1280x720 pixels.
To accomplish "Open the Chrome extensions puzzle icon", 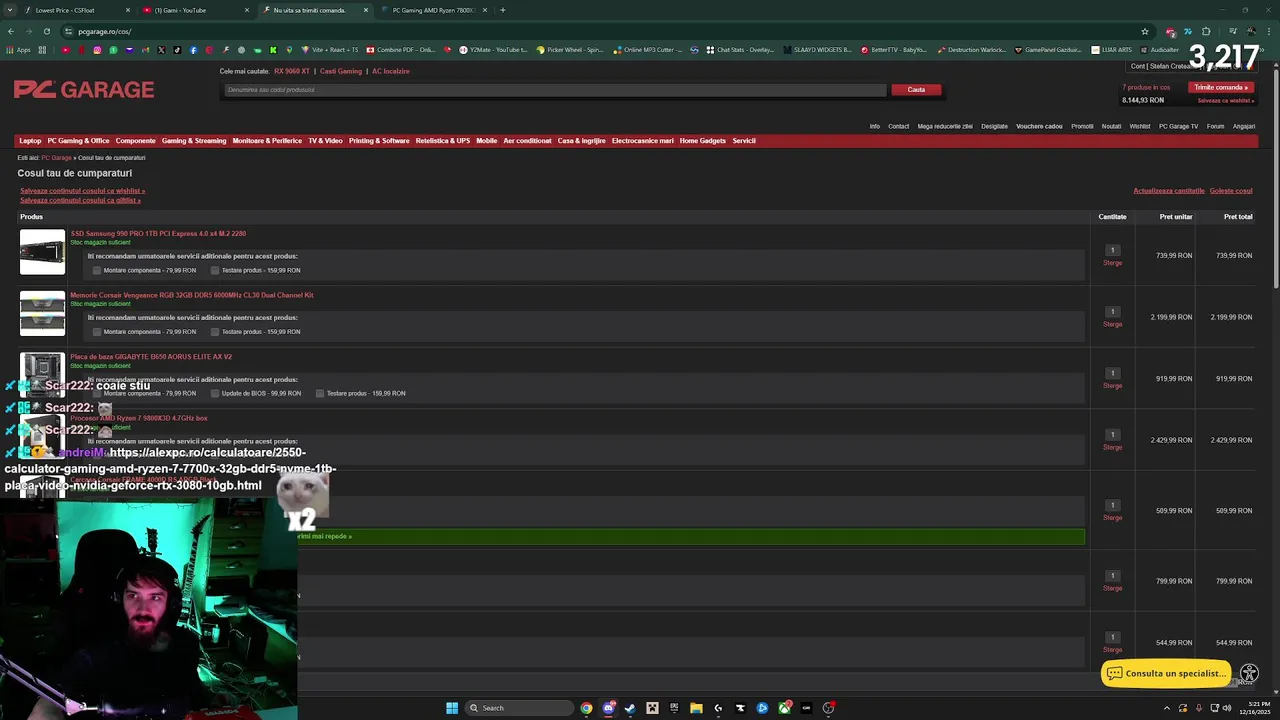I will click(1206, 31).
